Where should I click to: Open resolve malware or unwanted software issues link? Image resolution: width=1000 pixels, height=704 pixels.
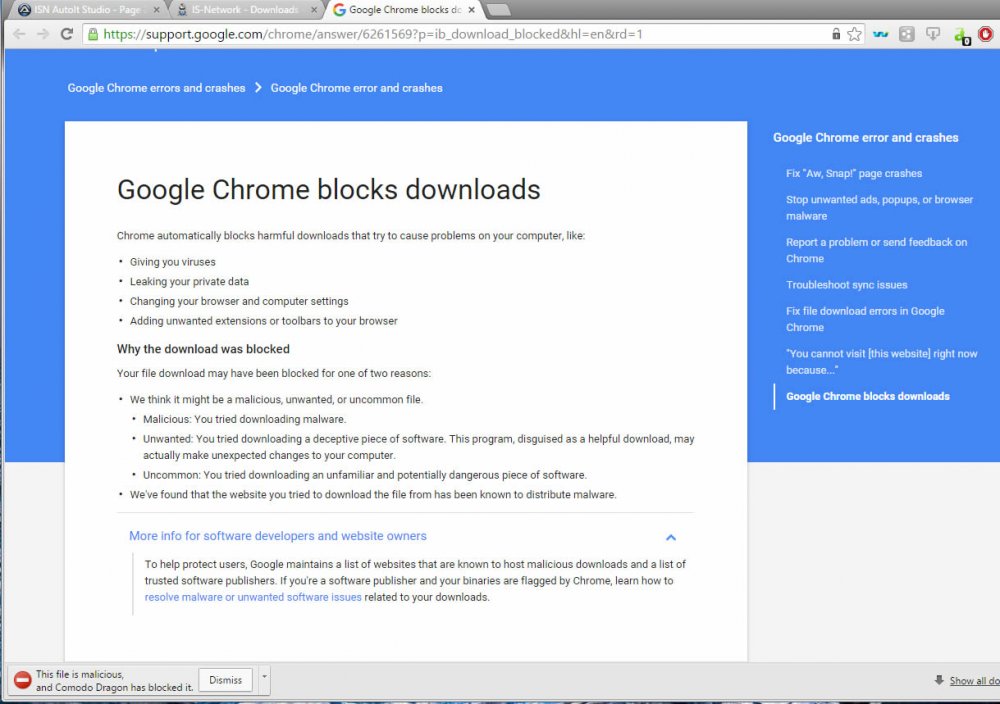coord(253,598)
